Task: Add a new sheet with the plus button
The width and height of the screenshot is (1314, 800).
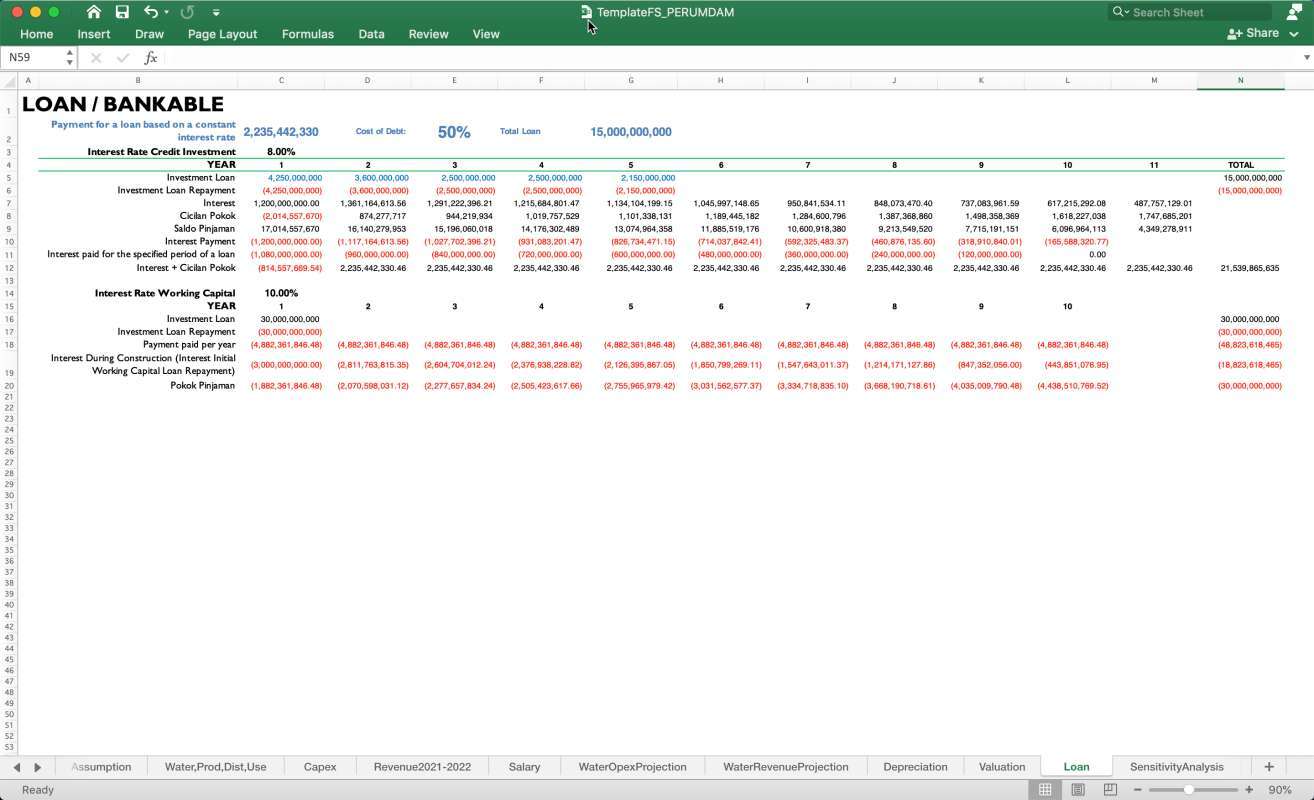Action: point(1268,766)
